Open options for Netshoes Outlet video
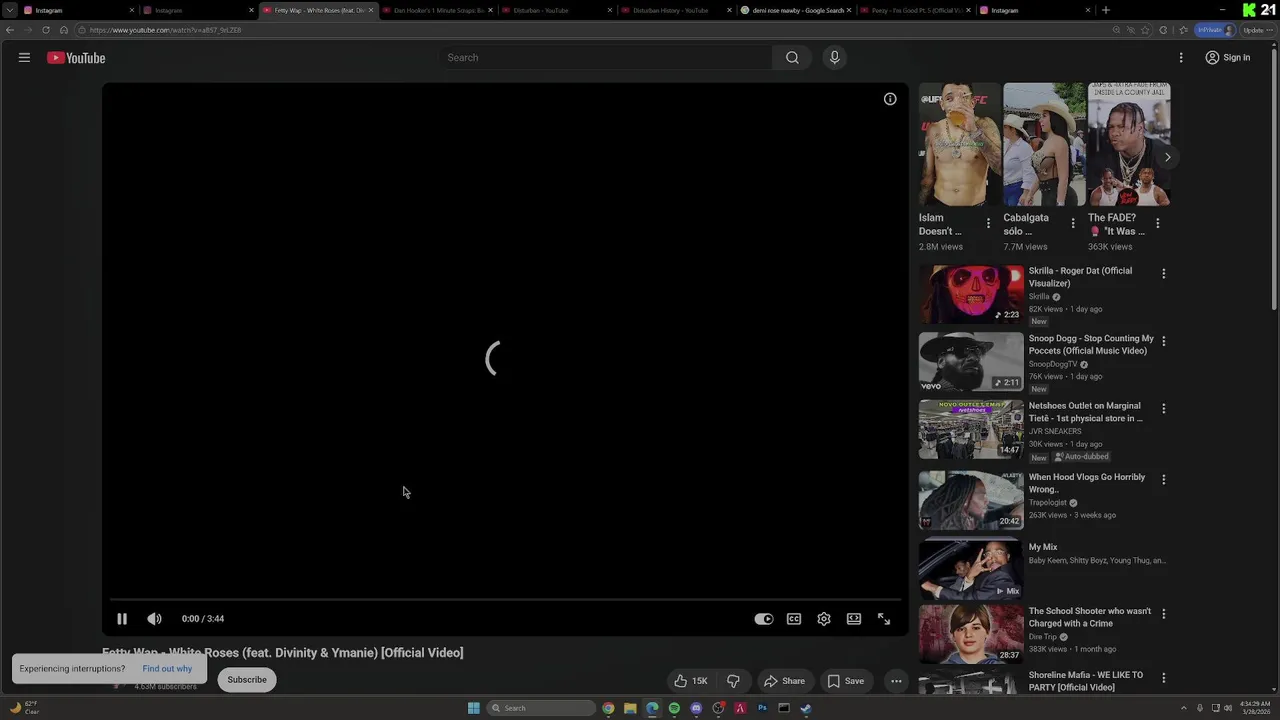The image size is (1280, 720). [1163, 408]
